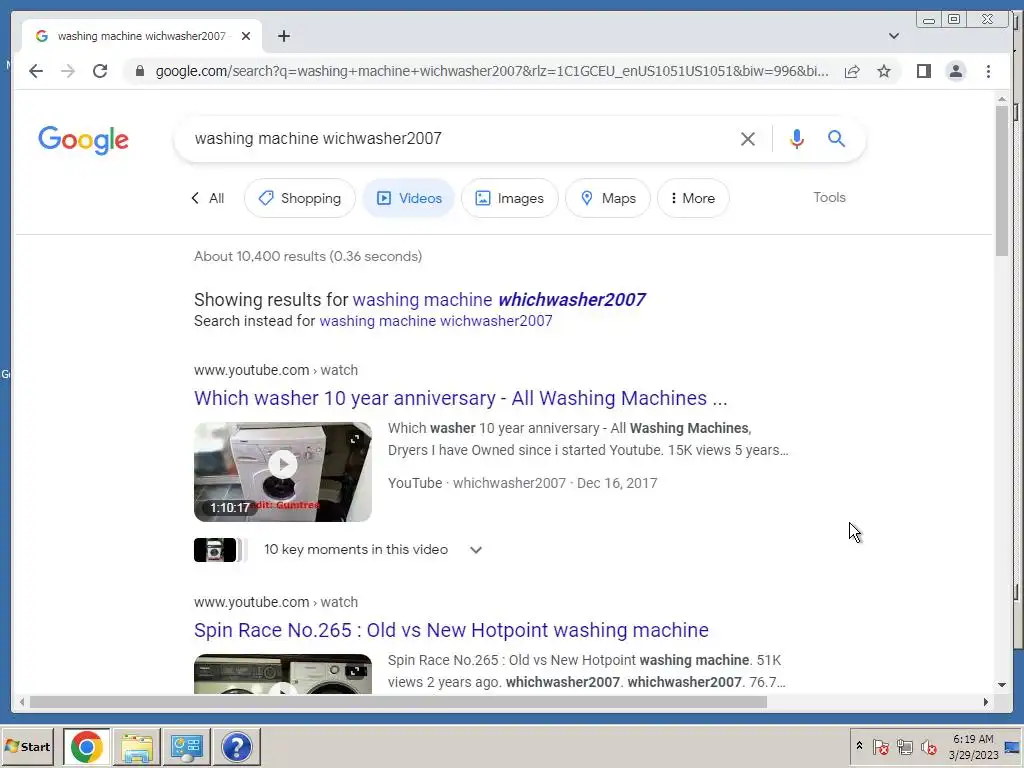
Task: Open corrected query whichwasher2007 link
Action: [499, 300]
